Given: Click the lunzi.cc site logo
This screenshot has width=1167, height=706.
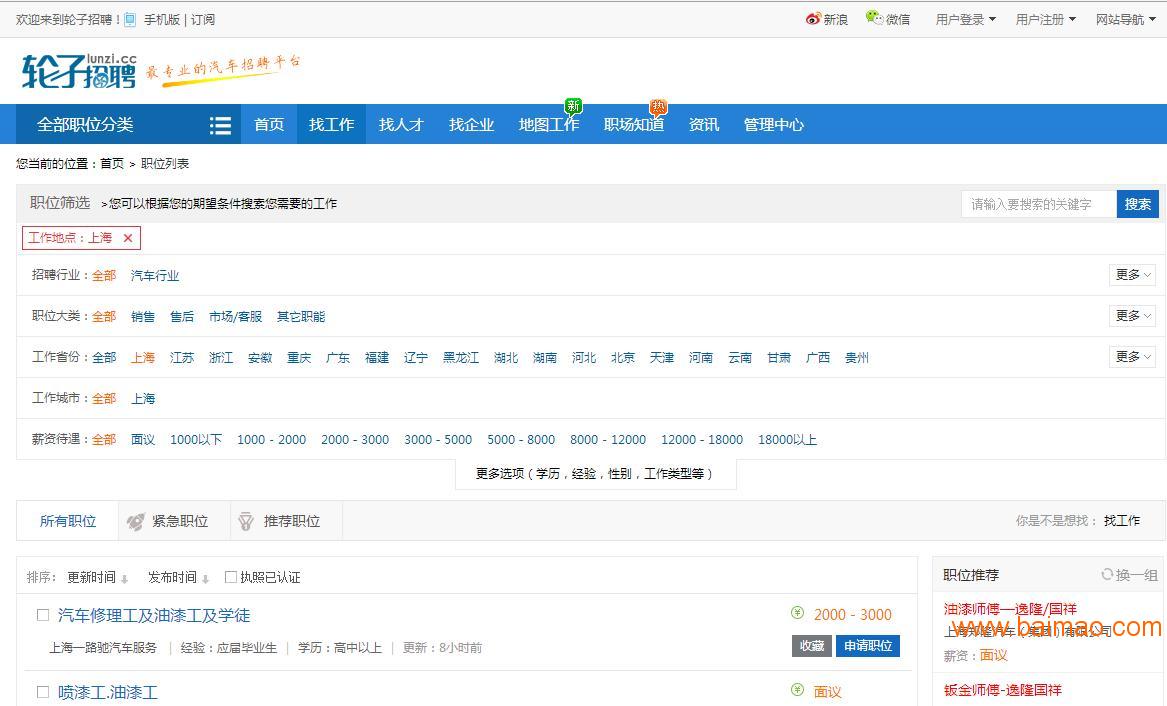Looking at the screenshot, I should point(80,70).
